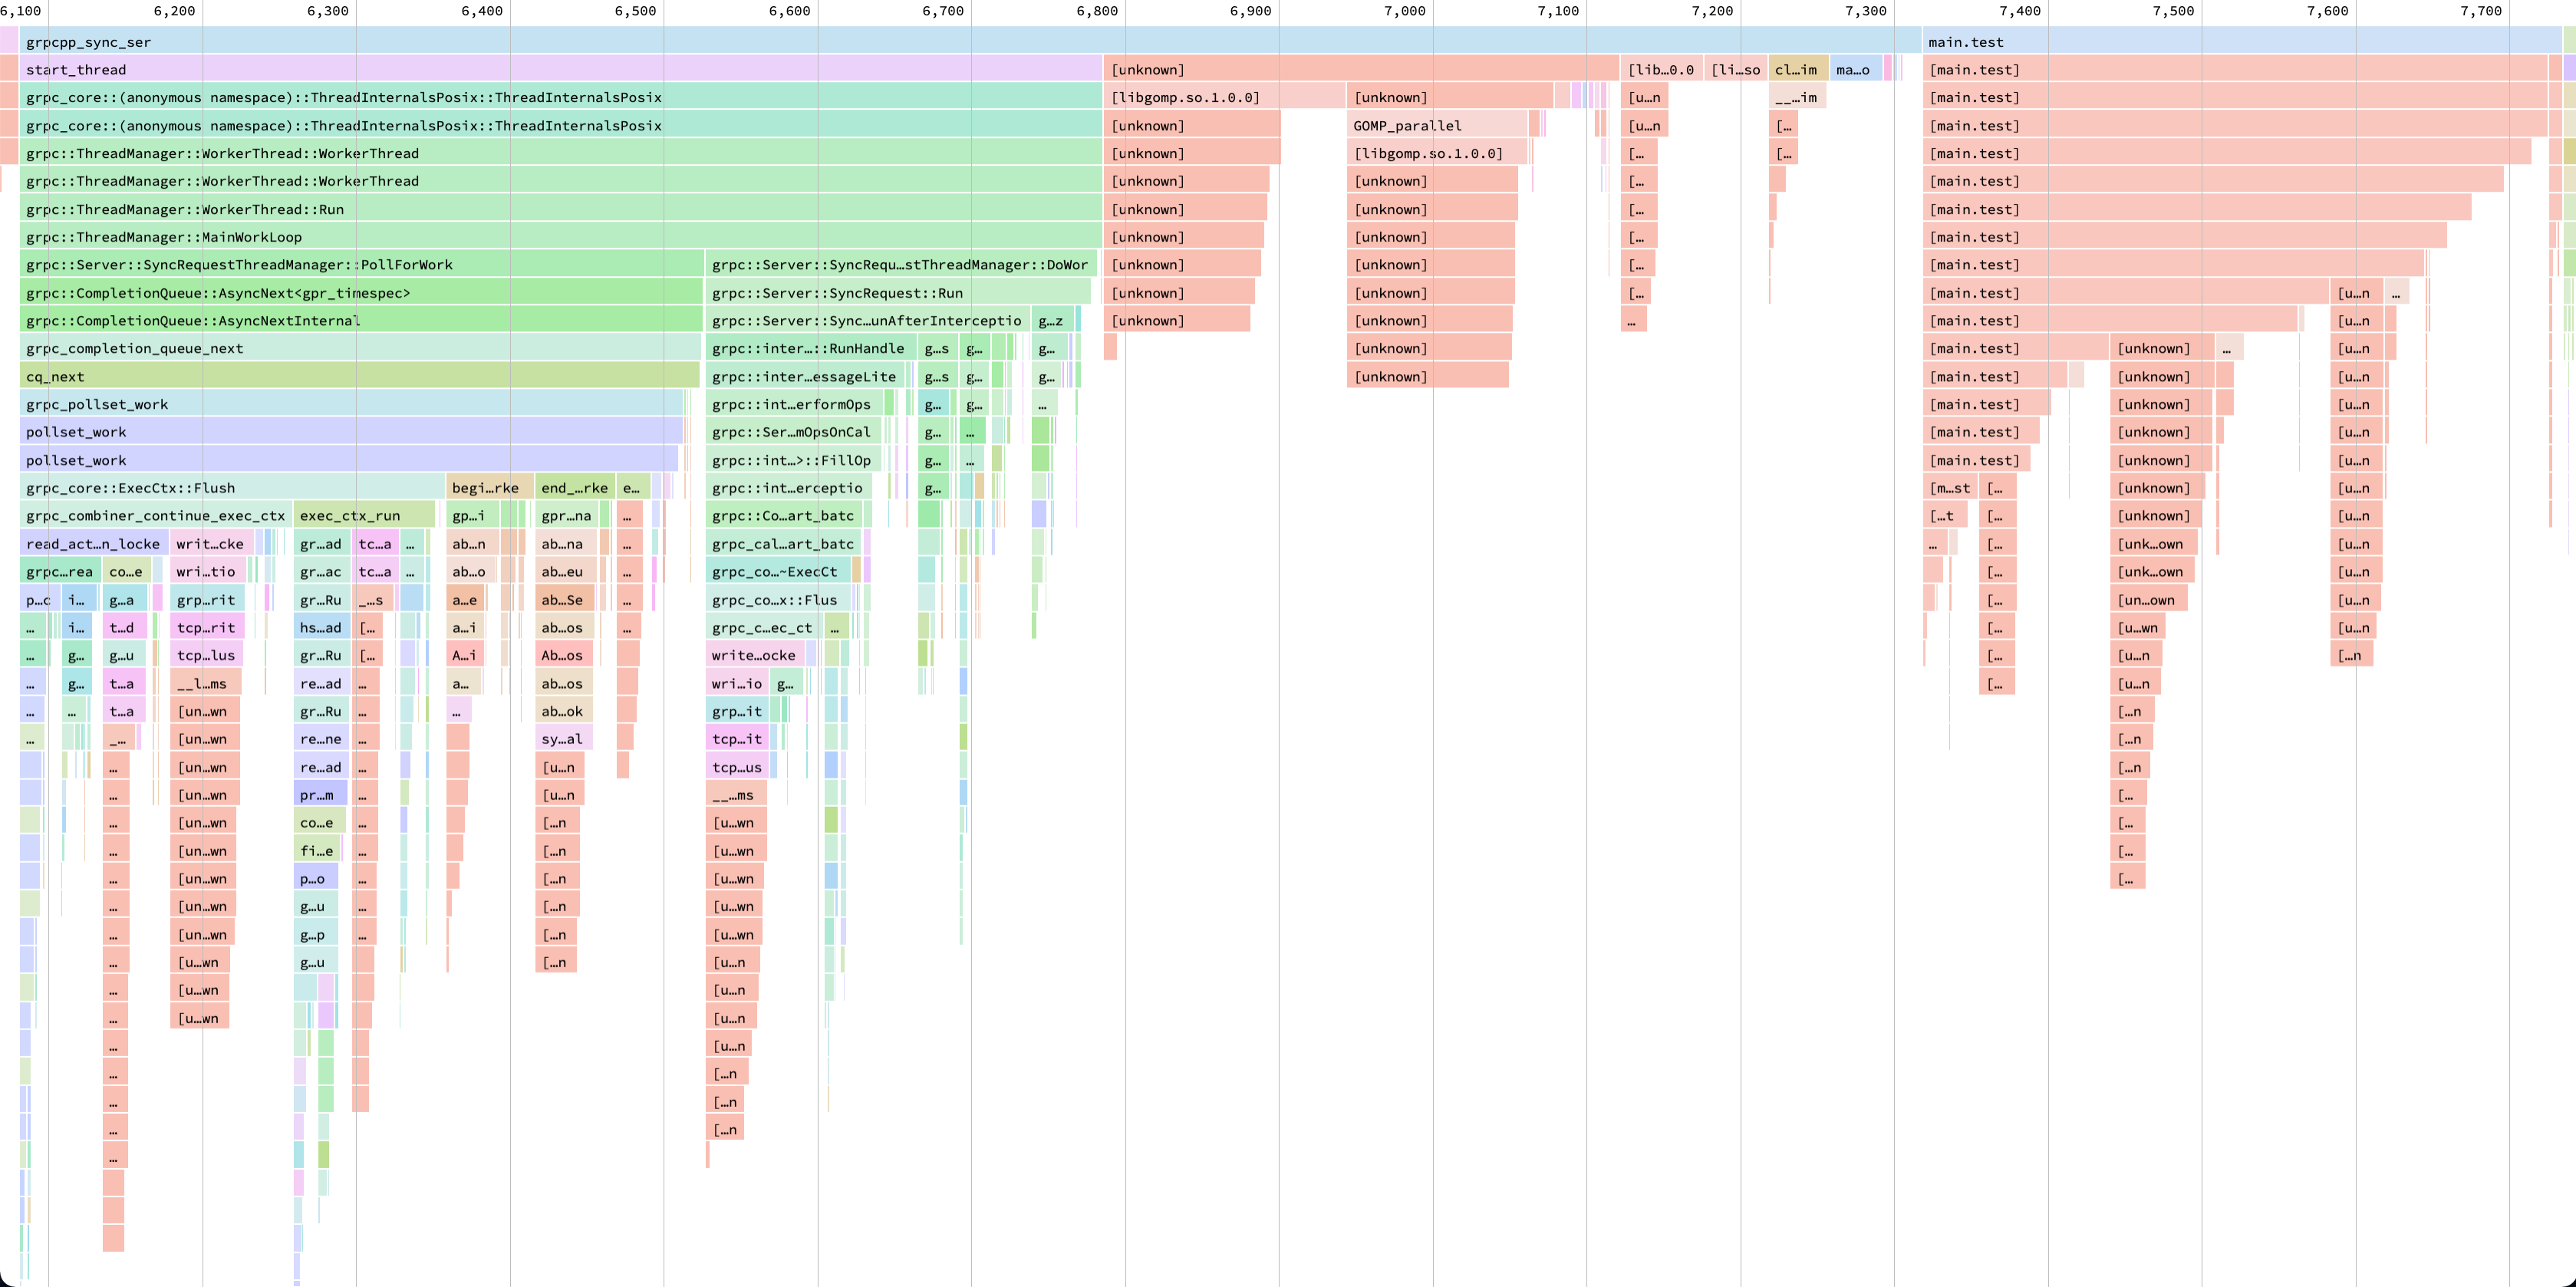Viewport: 2576px width, 1287px height.
Task: Click grpc::Server::SyncRequest::Run frame
Action: coord(898,293)
